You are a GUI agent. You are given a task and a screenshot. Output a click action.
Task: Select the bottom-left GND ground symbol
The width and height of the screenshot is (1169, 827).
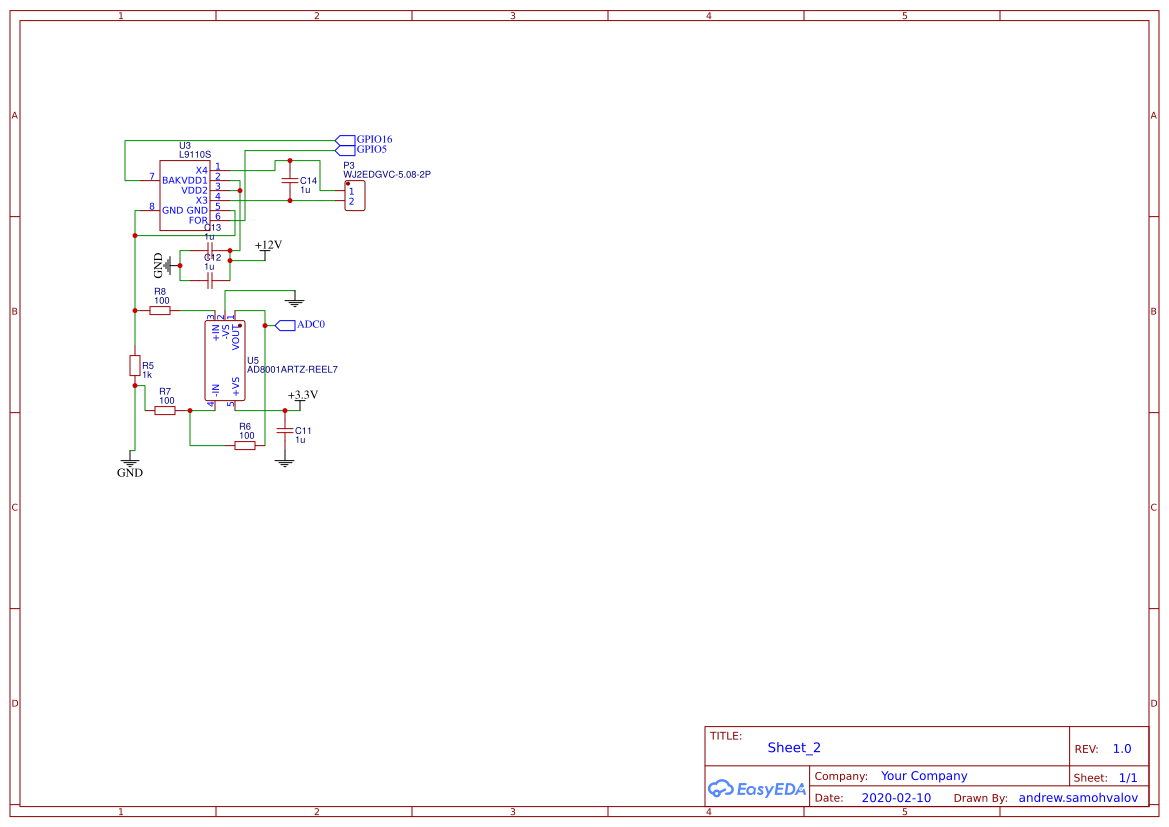point(130,462)
